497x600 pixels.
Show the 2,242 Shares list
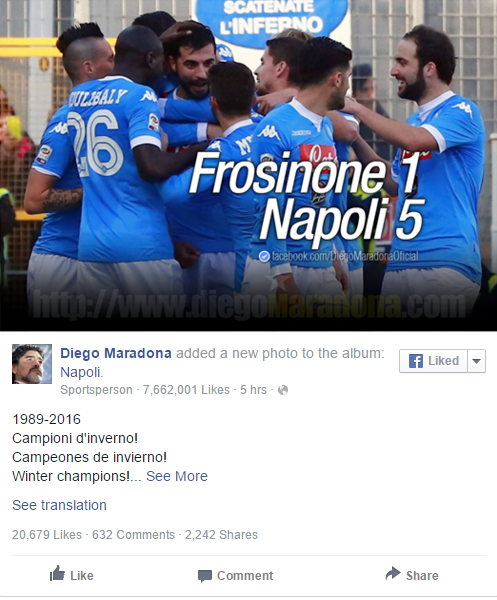coord(221,535)
